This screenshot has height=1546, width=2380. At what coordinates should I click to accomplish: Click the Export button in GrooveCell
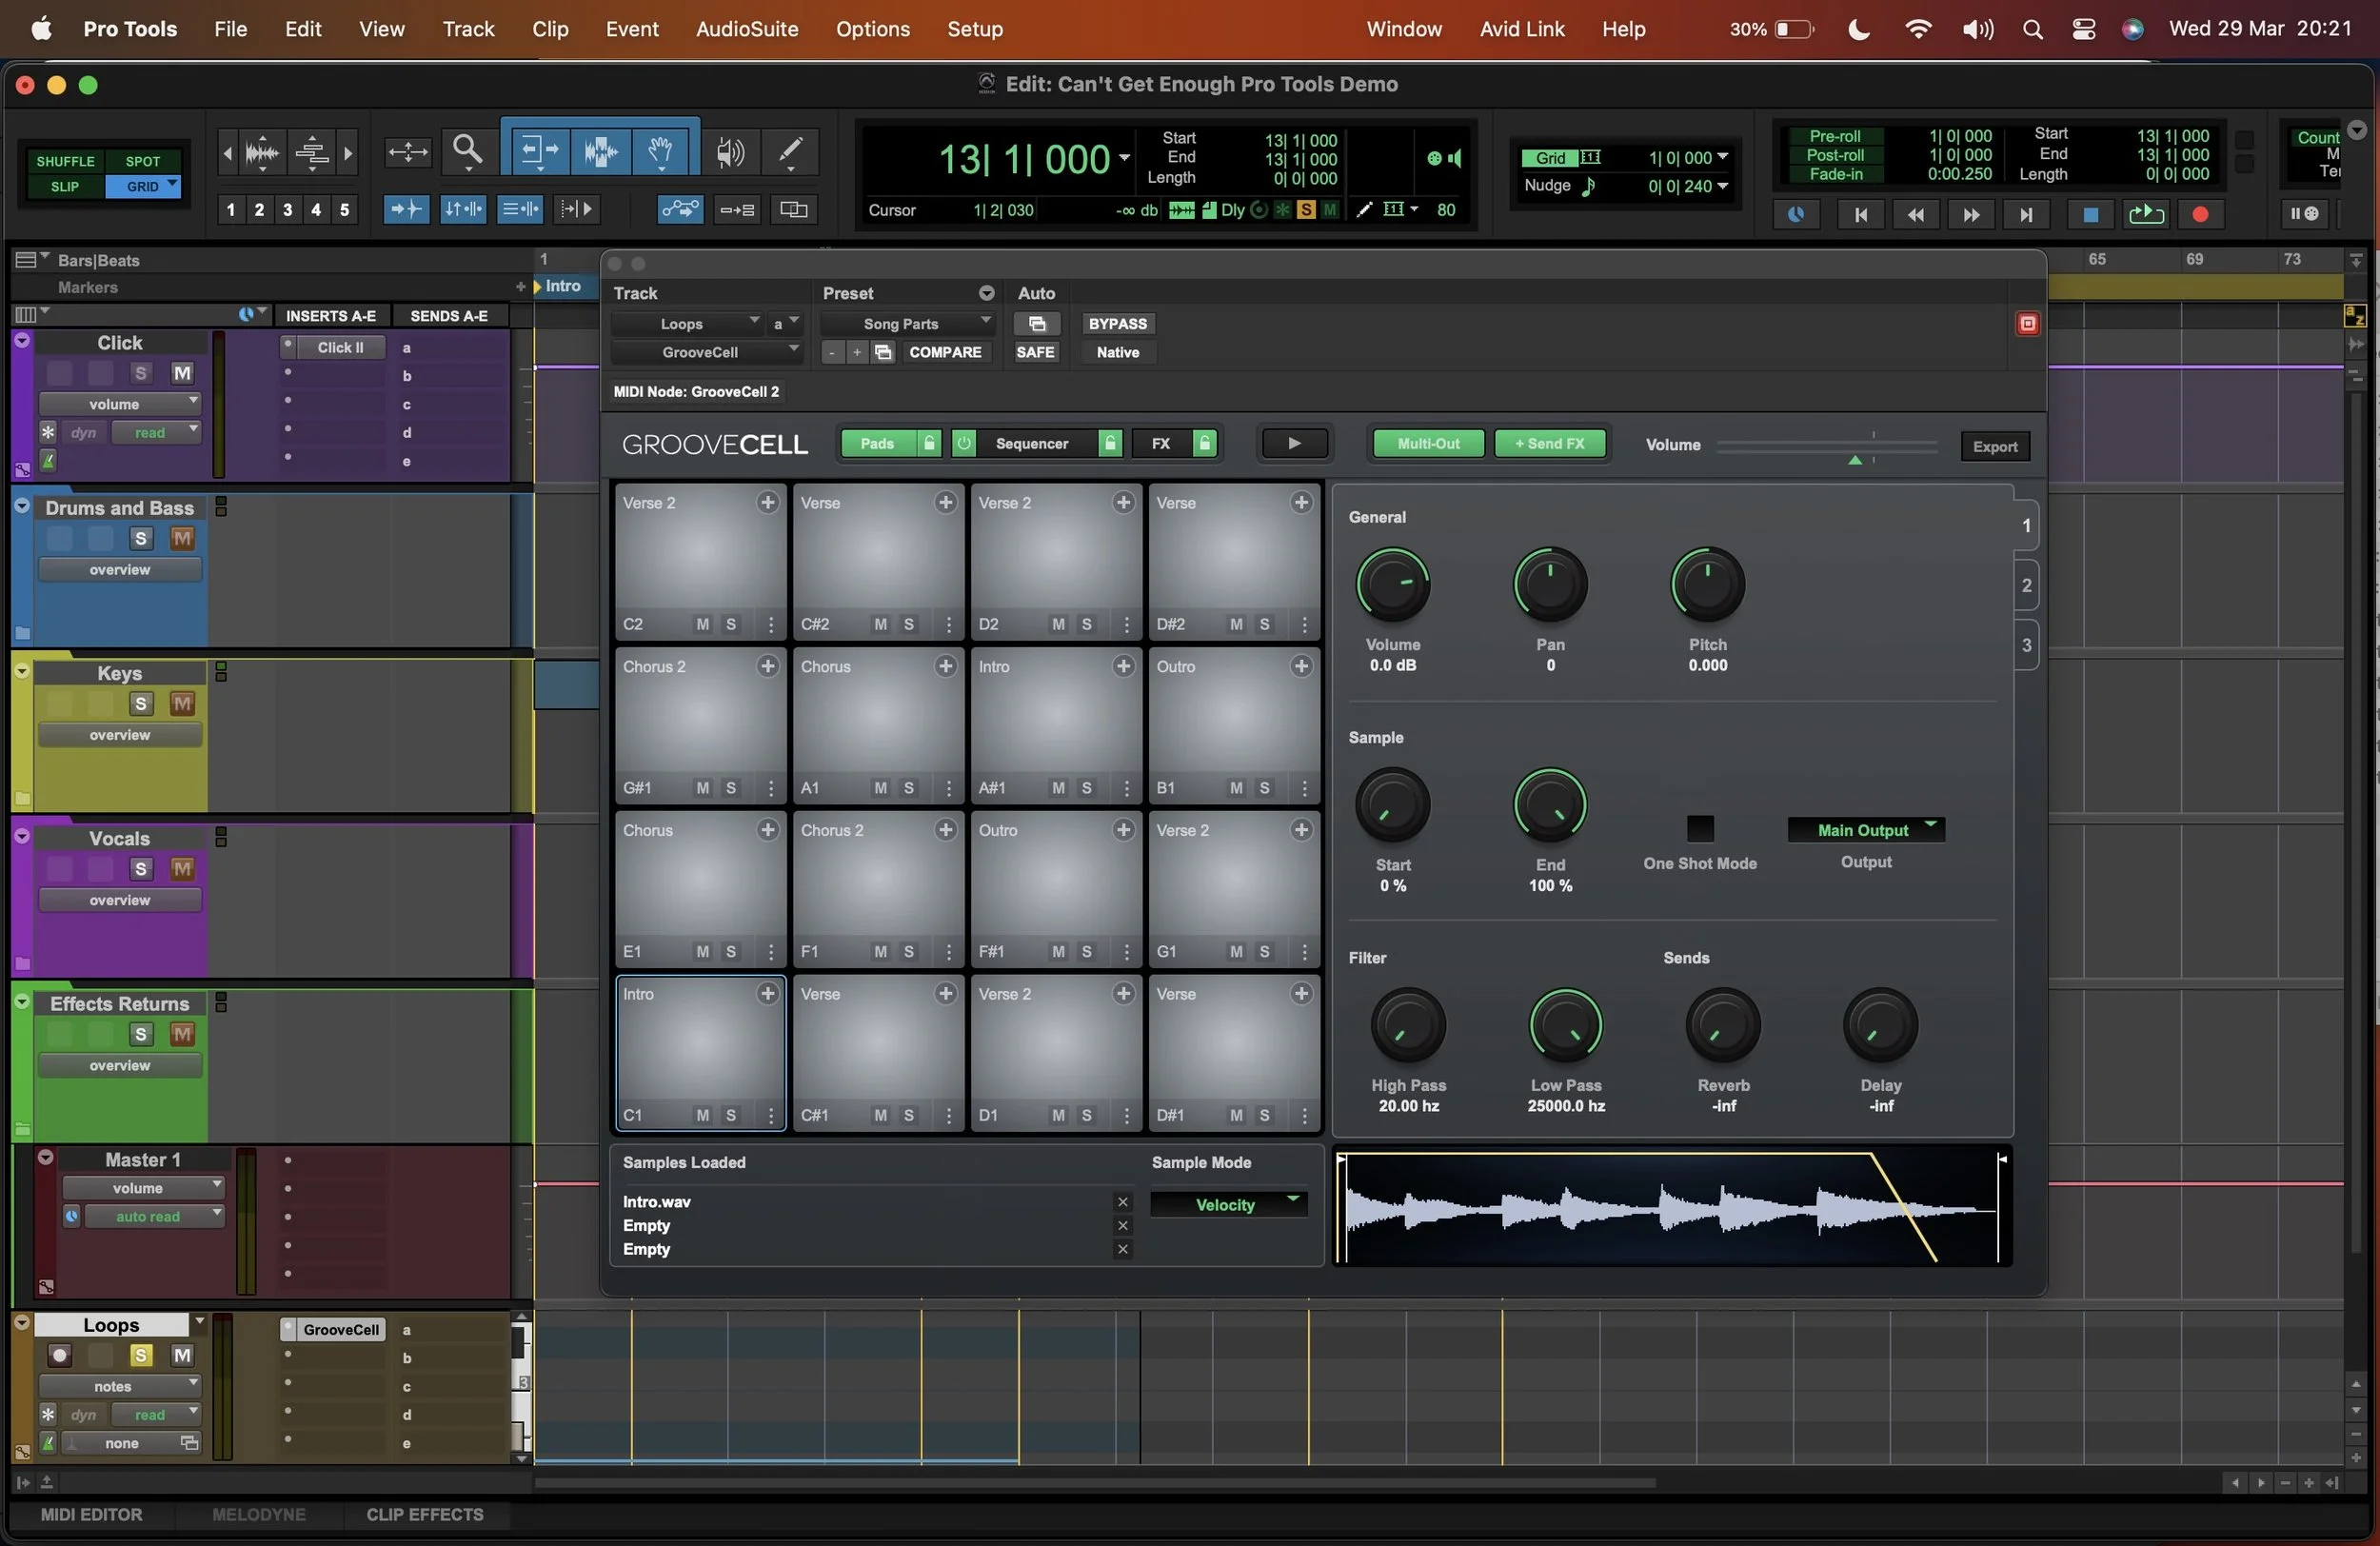coord(1994,446)
